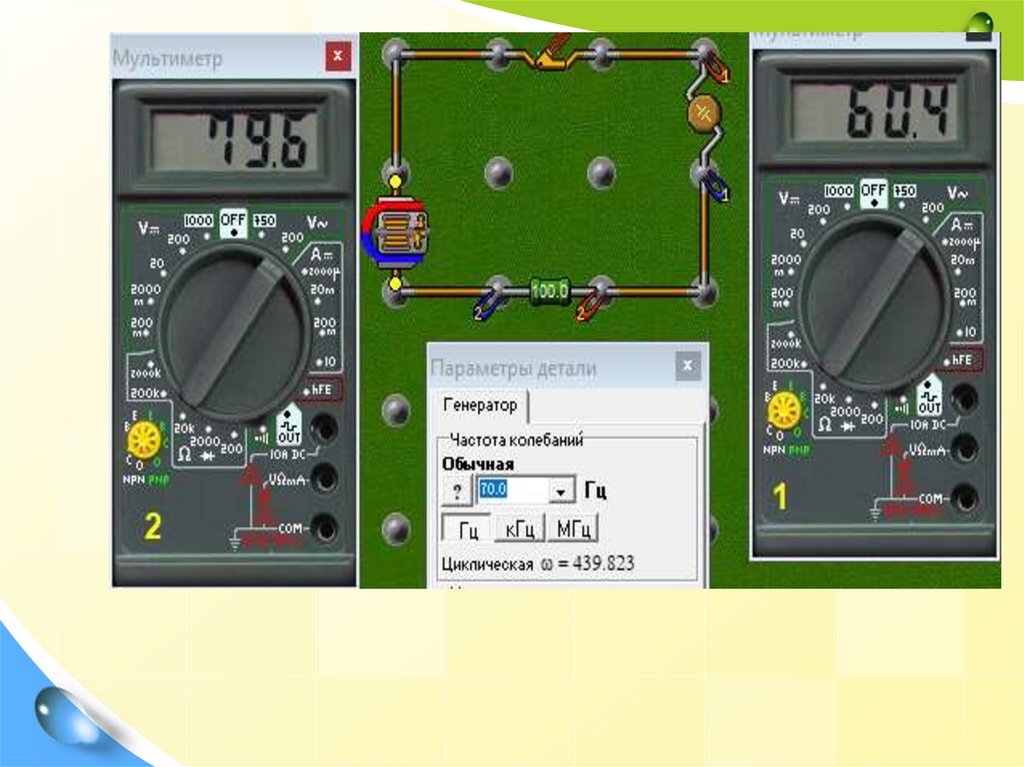Click the top-left board node
The width and height of the screenshot is (1024, 767).
[x=395, y=53]
